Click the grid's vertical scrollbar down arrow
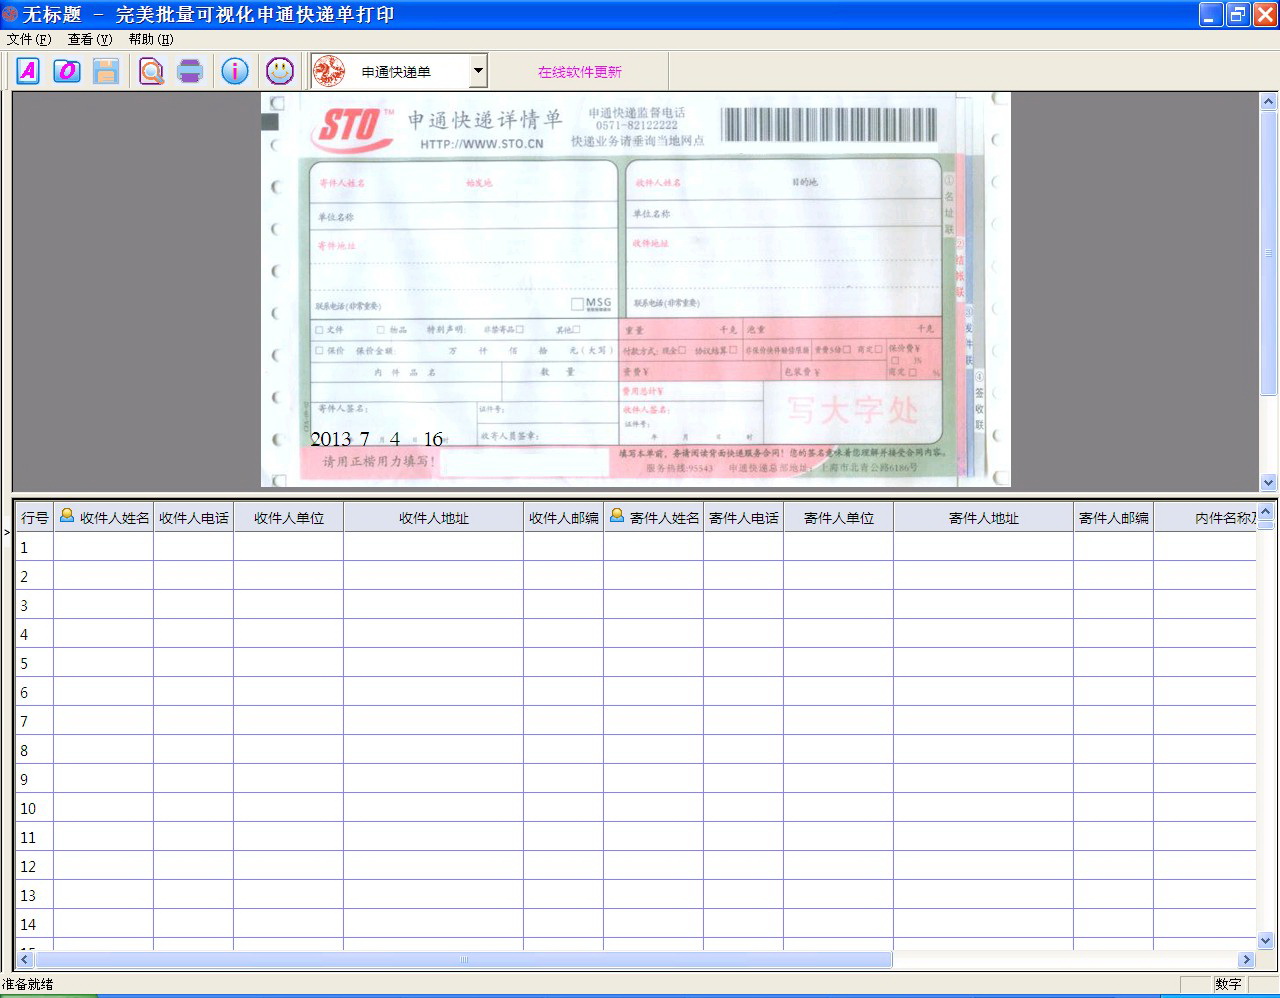 coord(1265,940)
